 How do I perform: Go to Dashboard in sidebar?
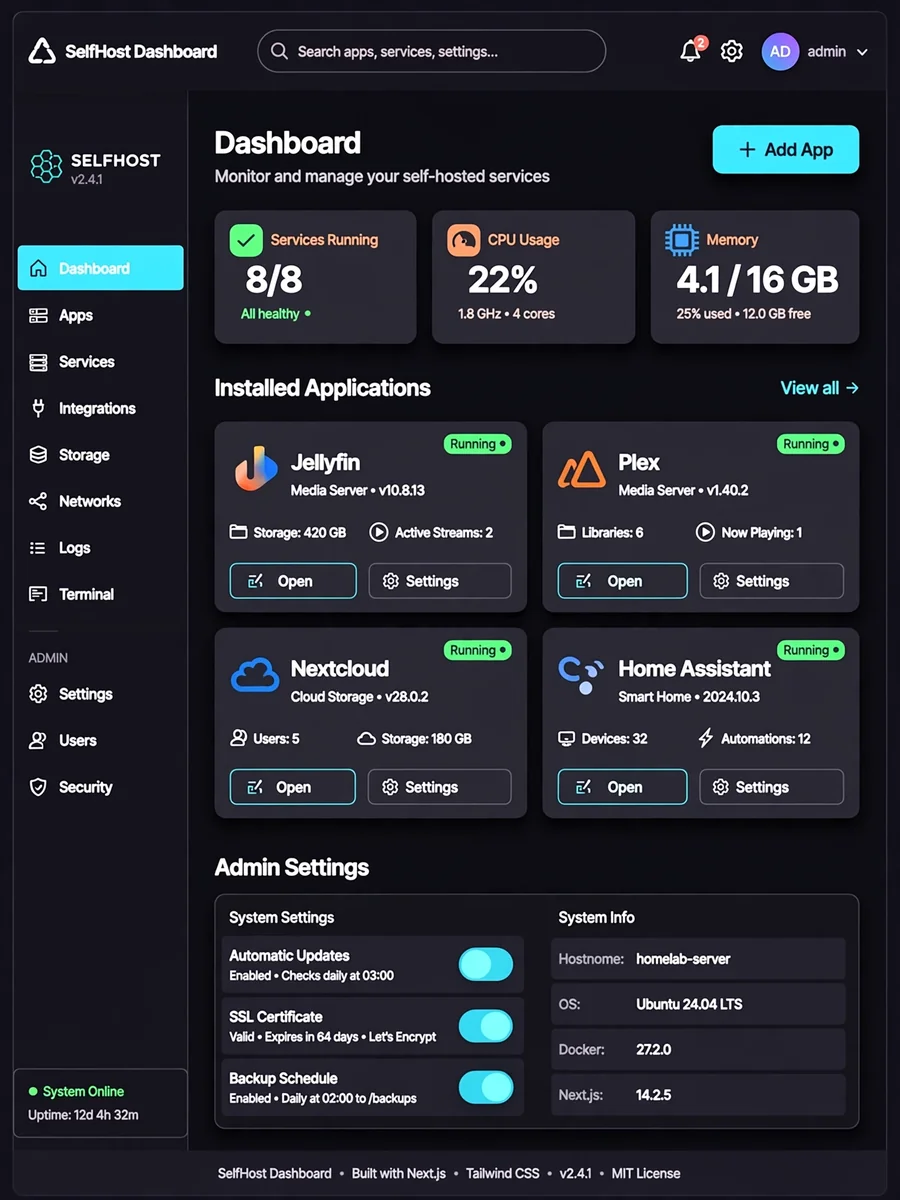[100, 268]
